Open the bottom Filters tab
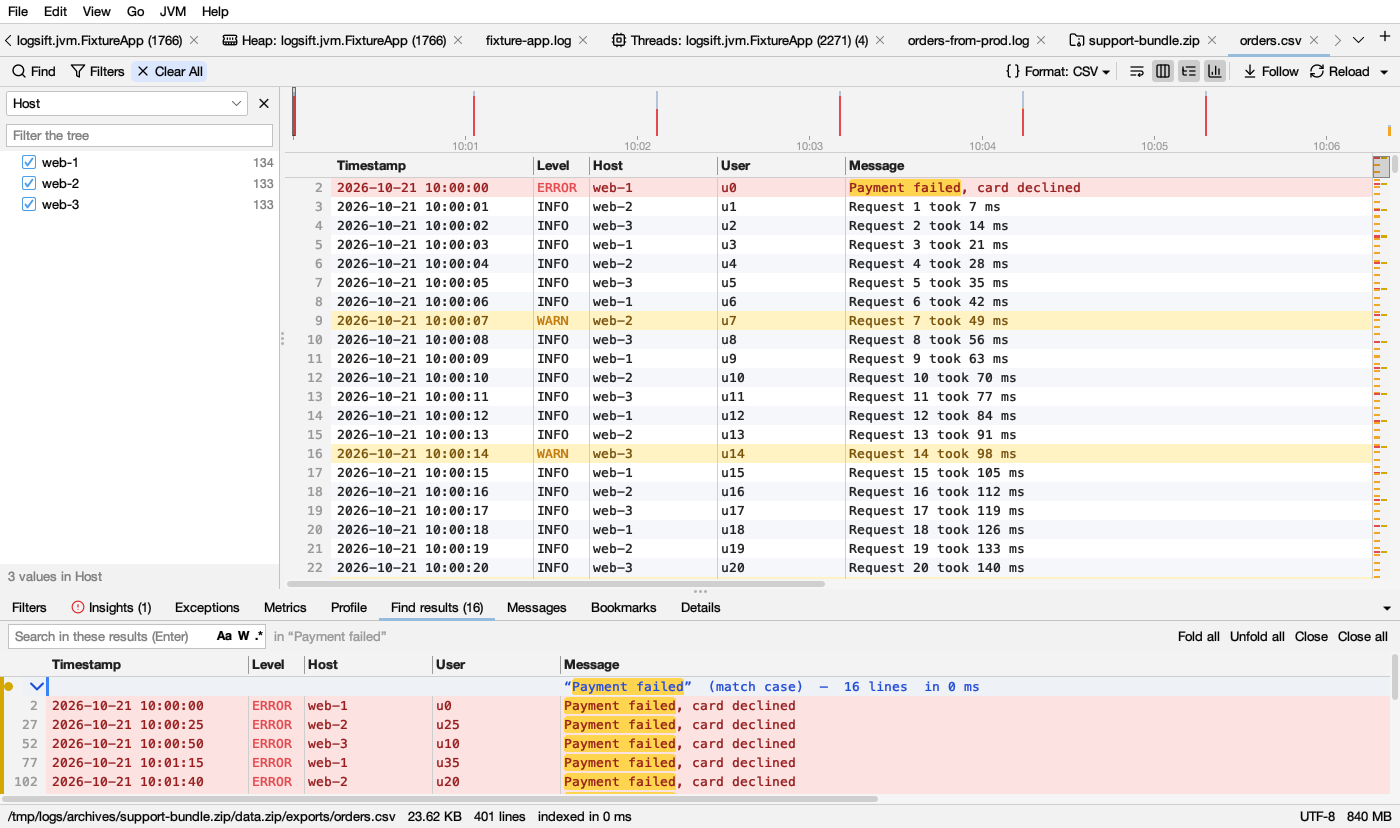The width and height of the screenshot is (1400, 828). pyautogui.click(x=29, y=607)
